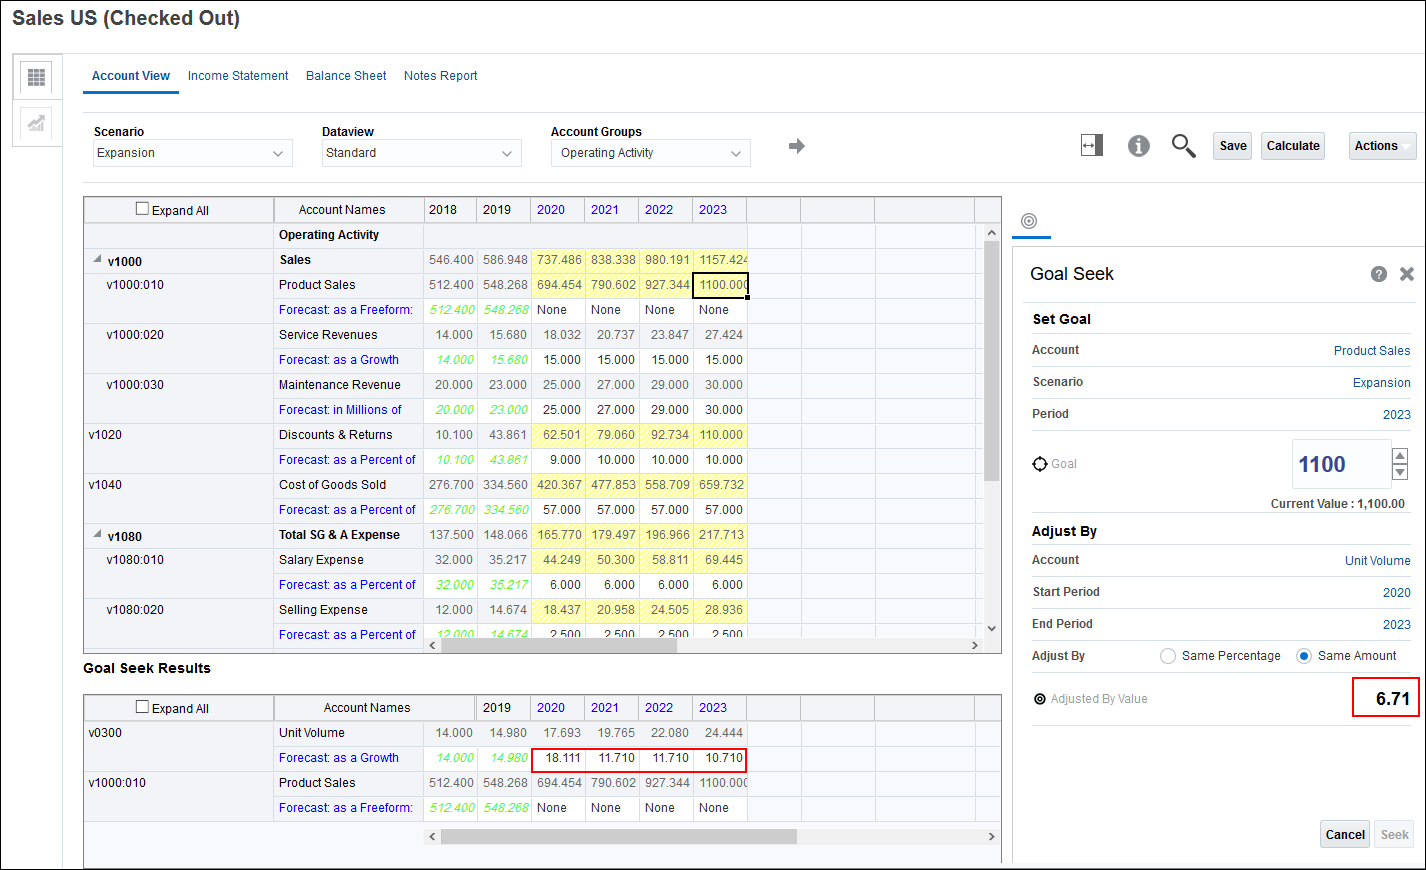1426x870 pixels.
Task: Open the Balance Sheet tab
Action: coord(345,75)
